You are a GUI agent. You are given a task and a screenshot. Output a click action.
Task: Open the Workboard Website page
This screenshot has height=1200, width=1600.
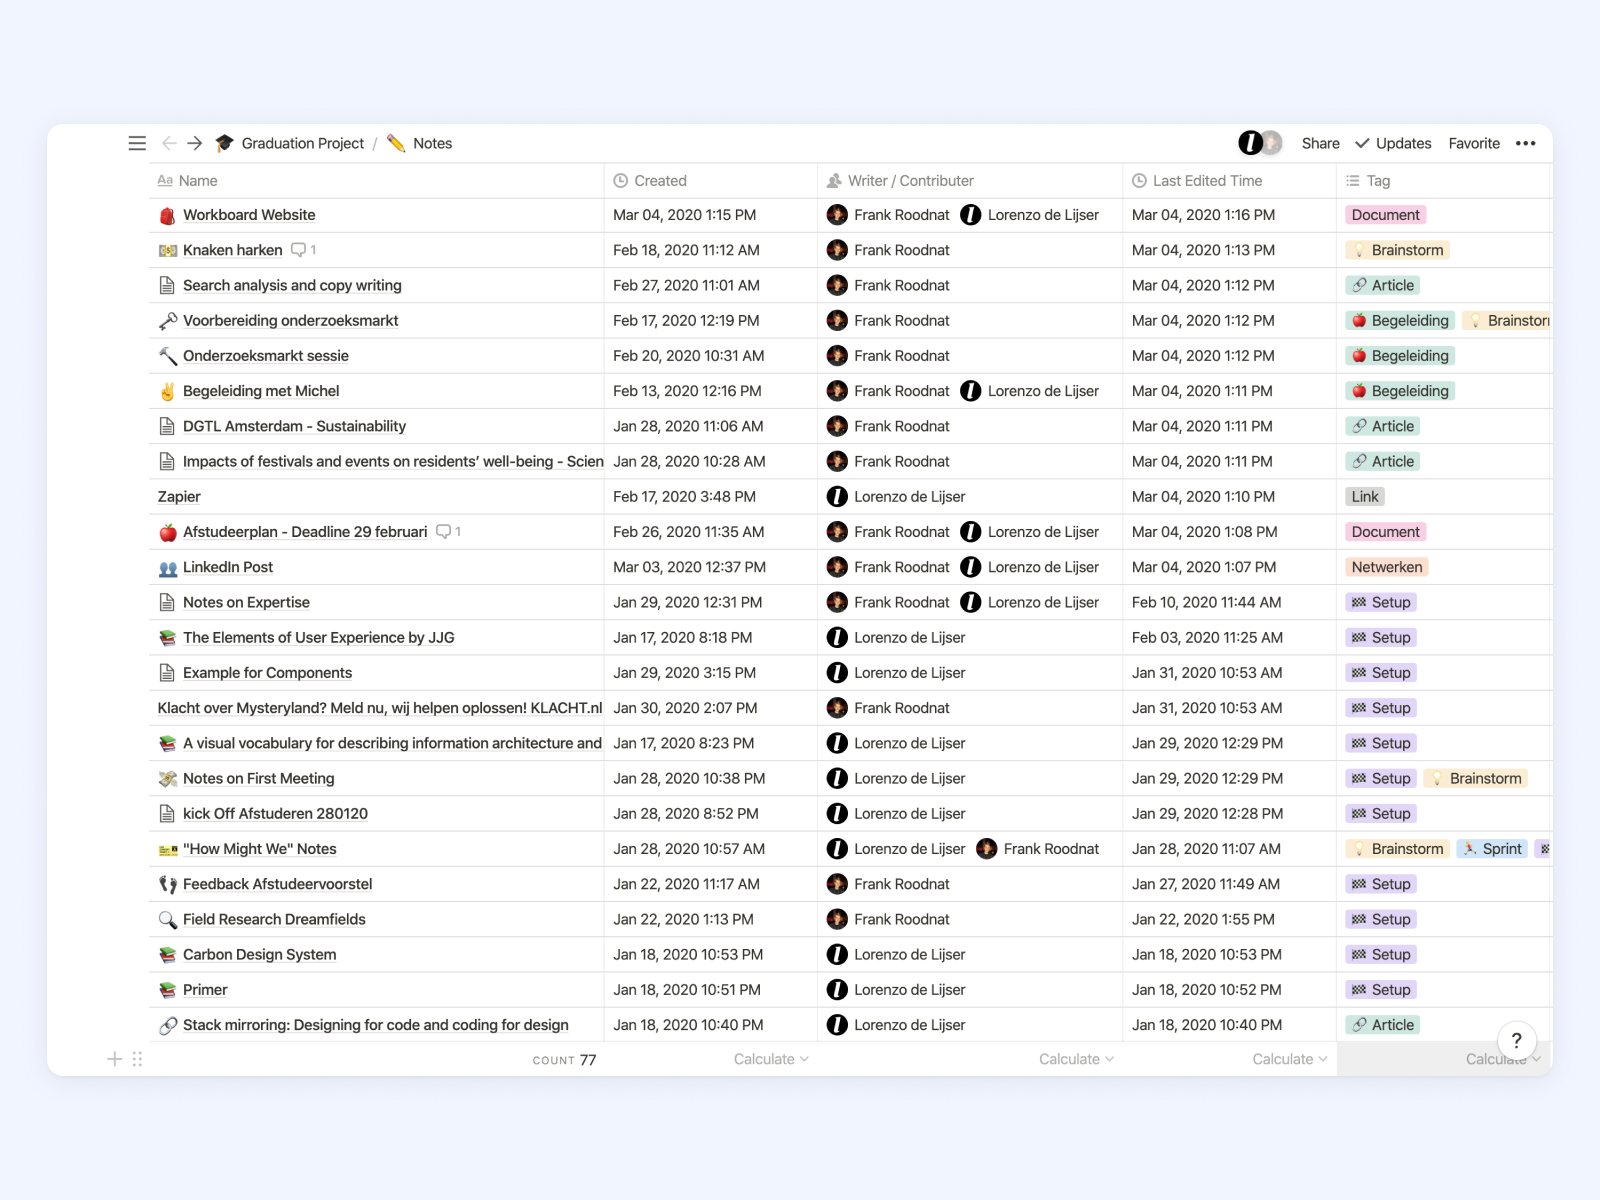point(249,215)
